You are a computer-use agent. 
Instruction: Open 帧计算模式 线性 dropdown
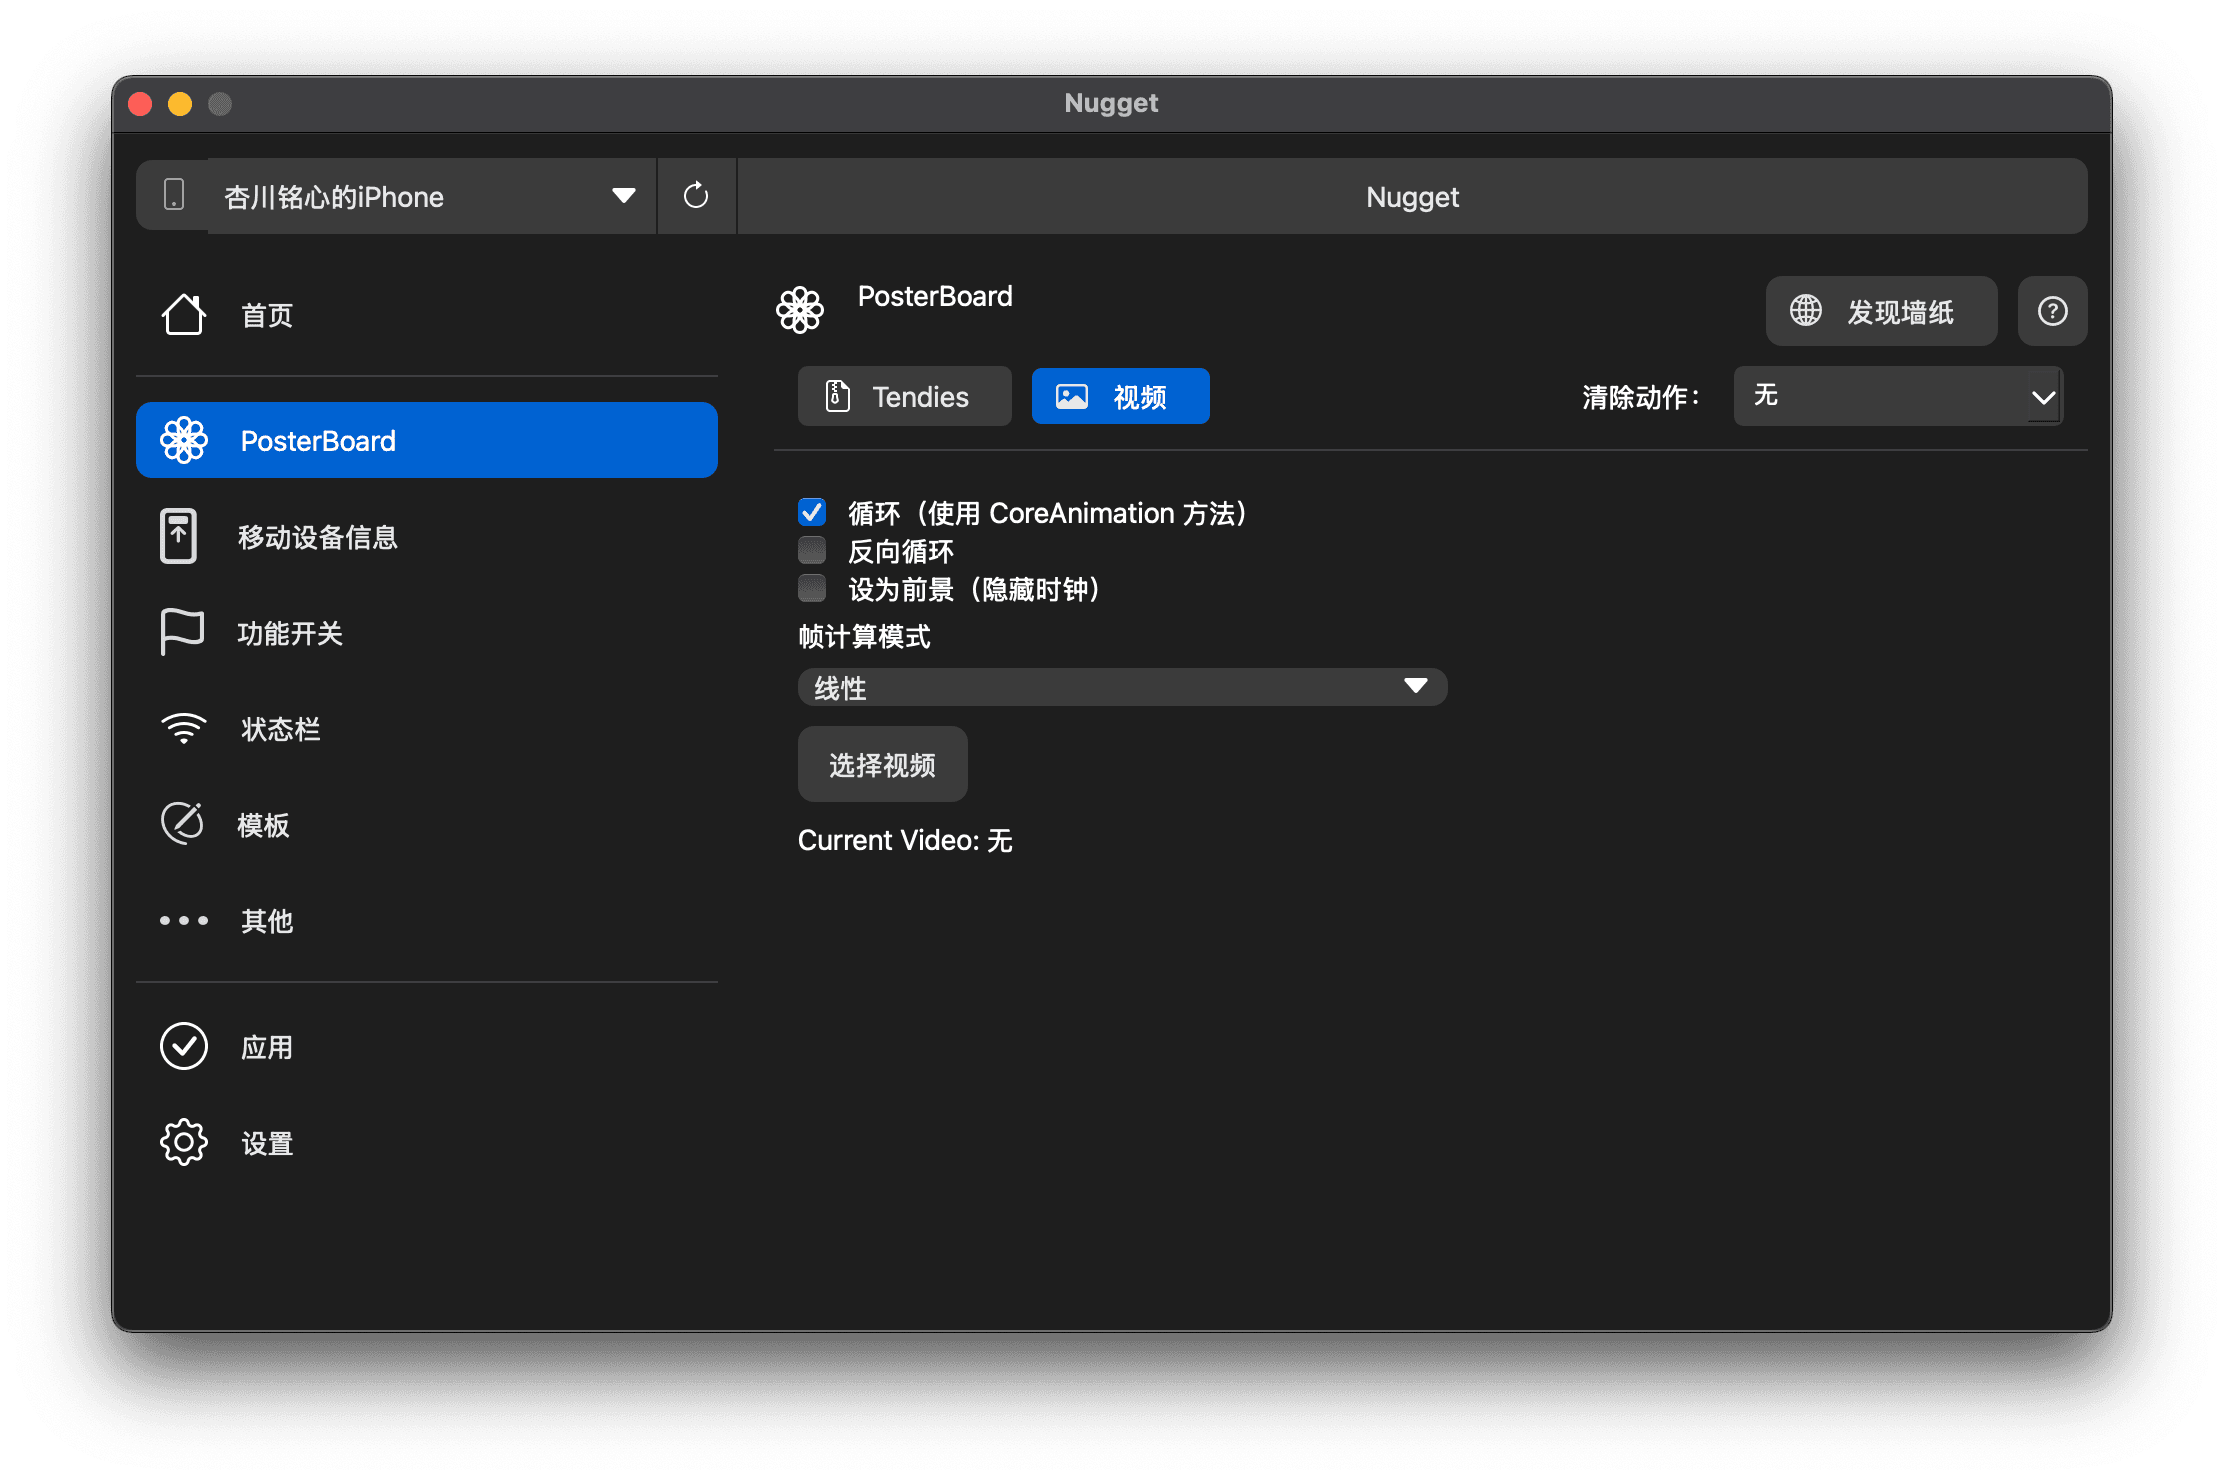pyautogui.click(x=1122, y=687)
